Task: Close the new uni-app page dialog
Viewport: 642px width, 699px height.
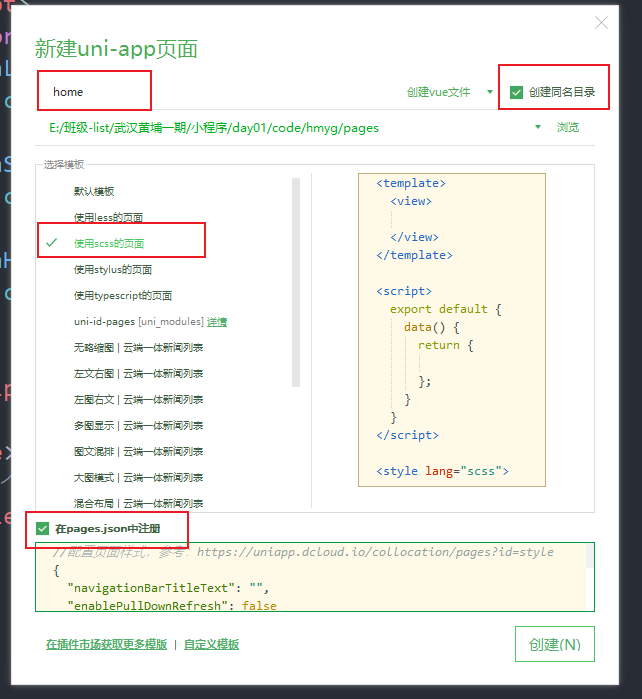Action: (x=601, y=23)
